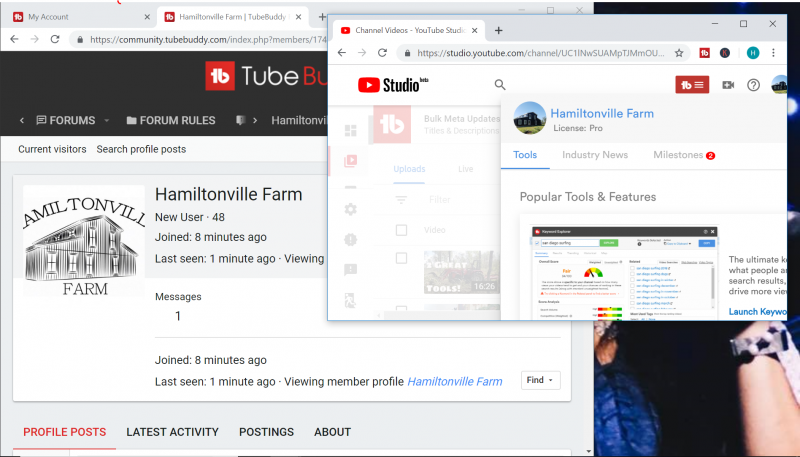The image size is (800, 457).
Task: Select the LATEST ACTIVITY tab
Action: pyautogui.click(x=172, y=432)
